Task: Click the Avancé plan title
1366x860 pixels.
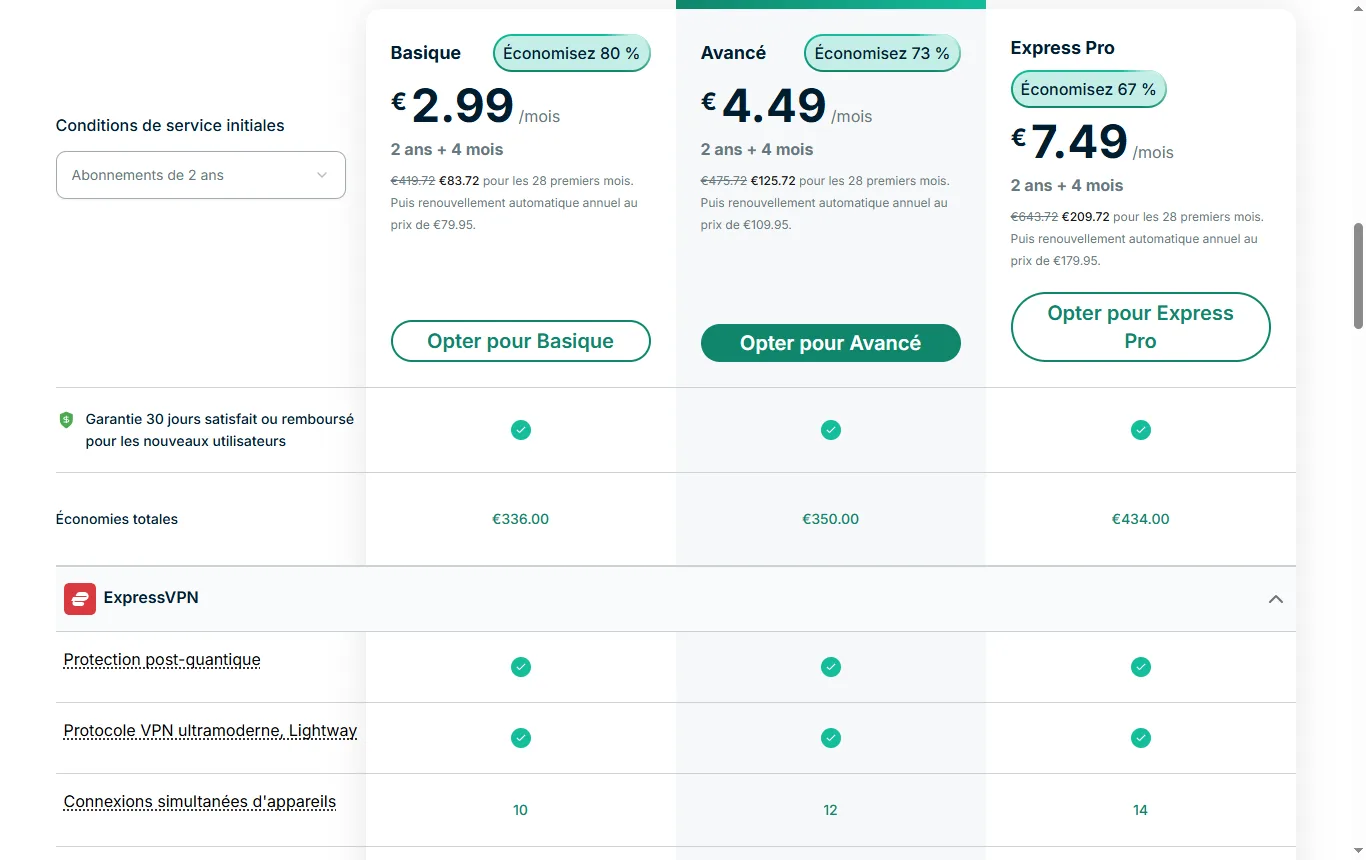Action: 734,53
